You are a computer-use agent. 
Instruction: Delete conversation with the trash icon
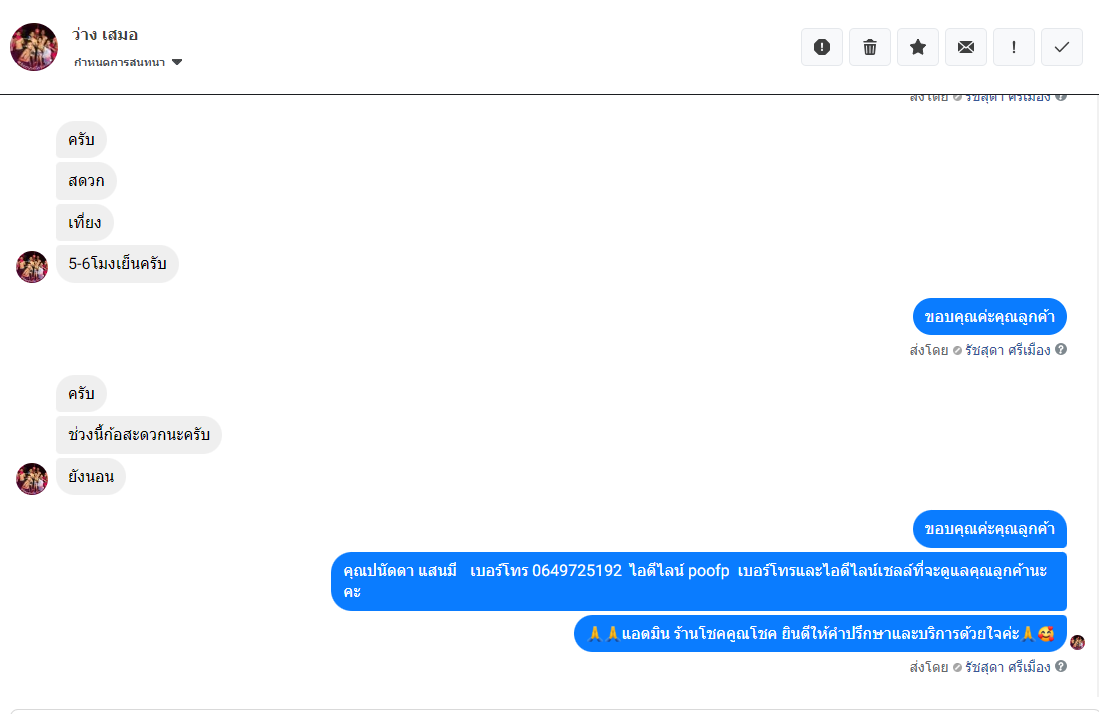(870, 47)
